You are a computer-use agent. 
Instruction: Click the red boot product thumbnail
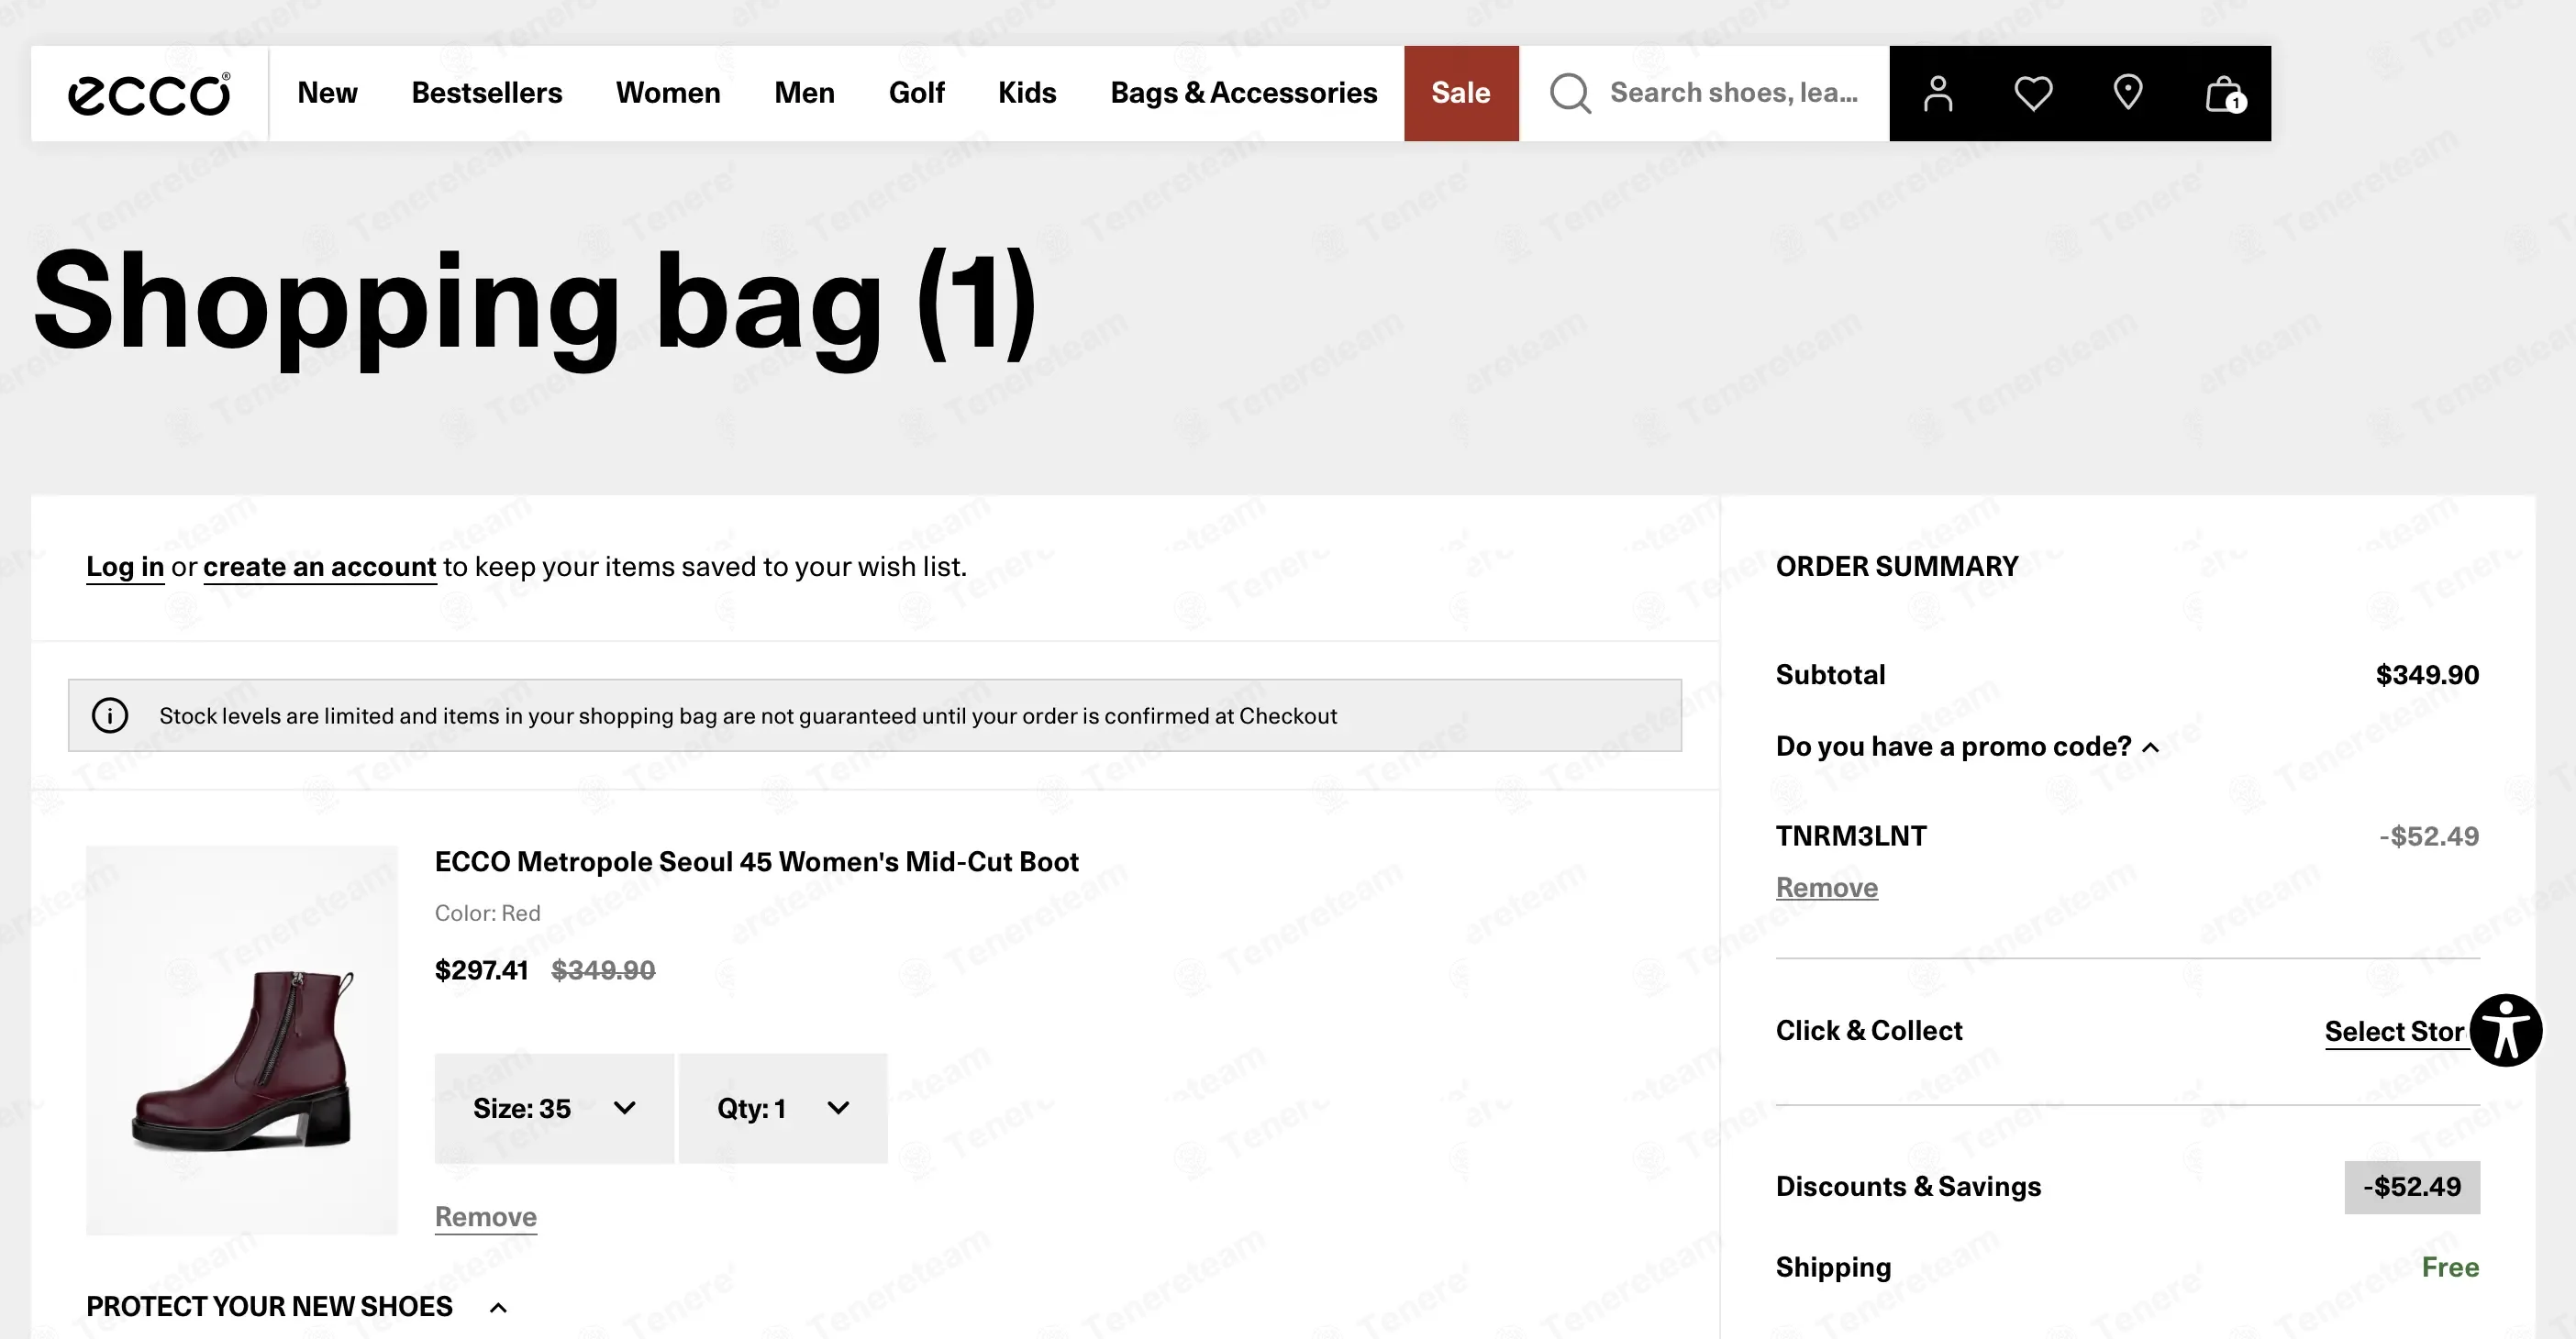tap(242, 1040)
